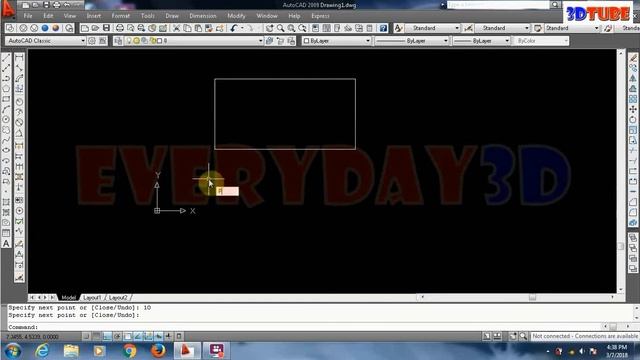Screen dimensions: 640x360
Task: Choose the Mirror modify tool
Action: pos(633,78)
